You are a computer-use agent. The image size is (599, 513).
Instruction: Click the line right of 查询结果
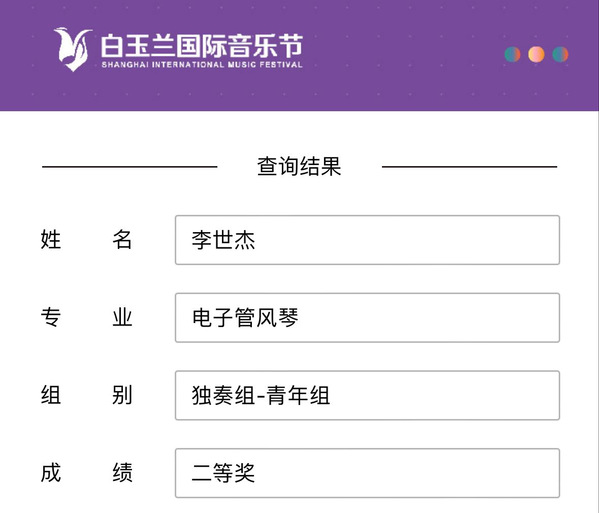pyautogui.click(x=469, y=167)
